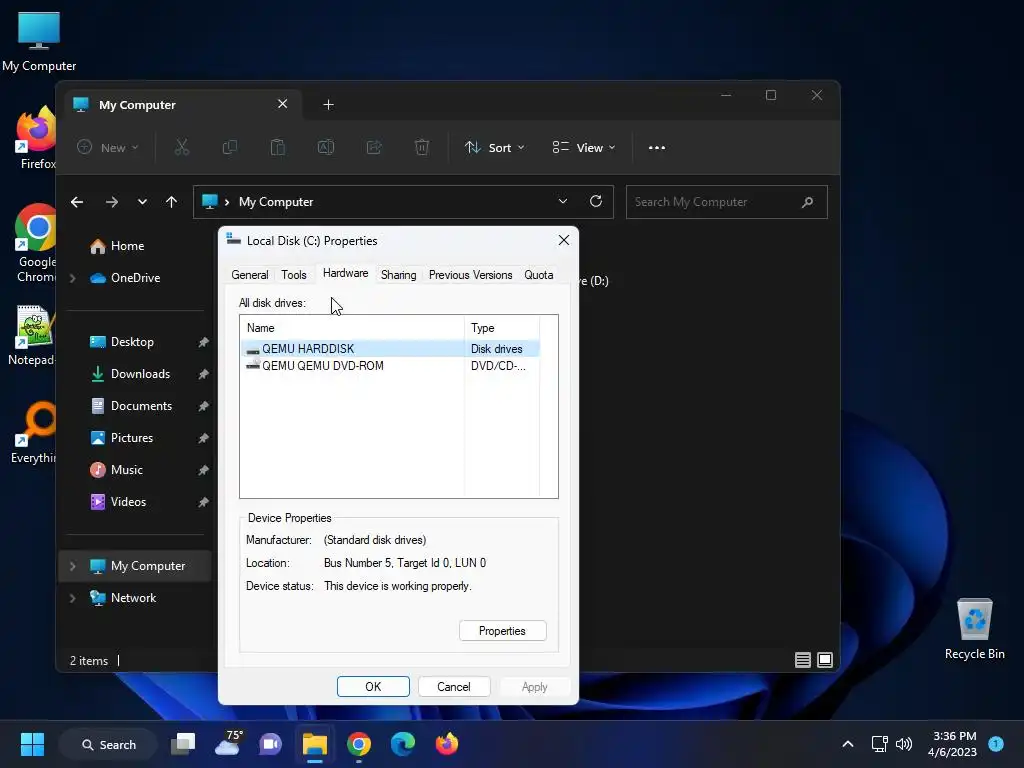Viewport: 1024px width, 768px height.
Task: Expand Network in the navigation pane
Action: (72, 598)
